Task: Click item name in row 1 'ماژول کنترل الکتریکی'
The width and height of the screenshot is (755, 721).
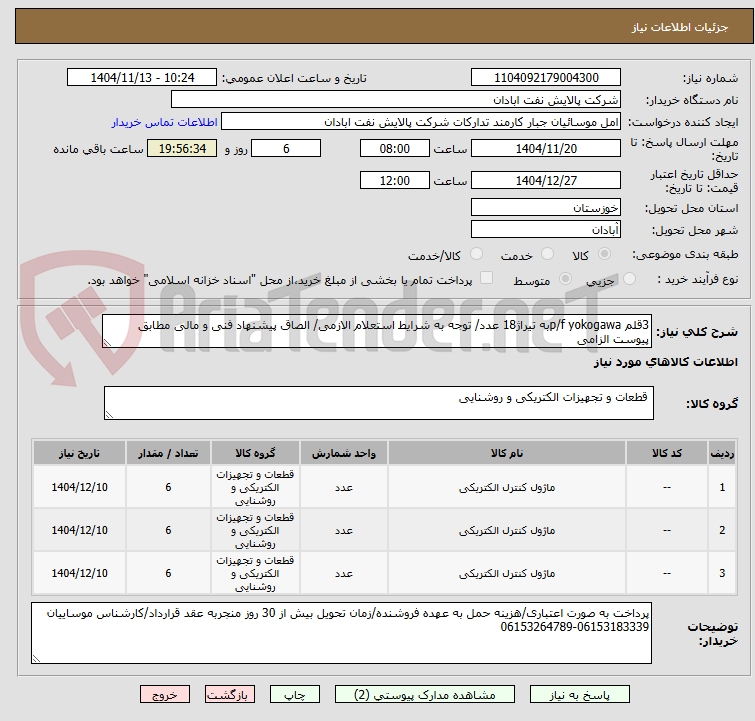Action: click(x=507, y=487)
